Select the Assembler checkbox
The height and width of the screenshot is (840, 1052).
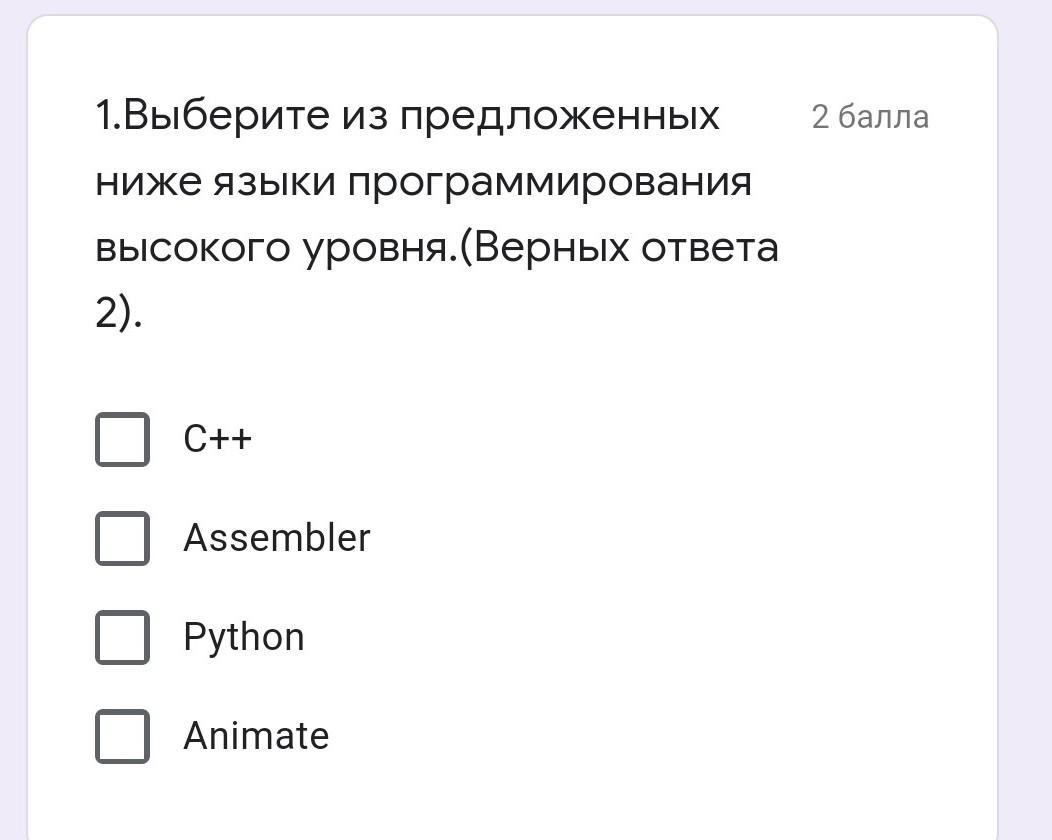(122, 538)
